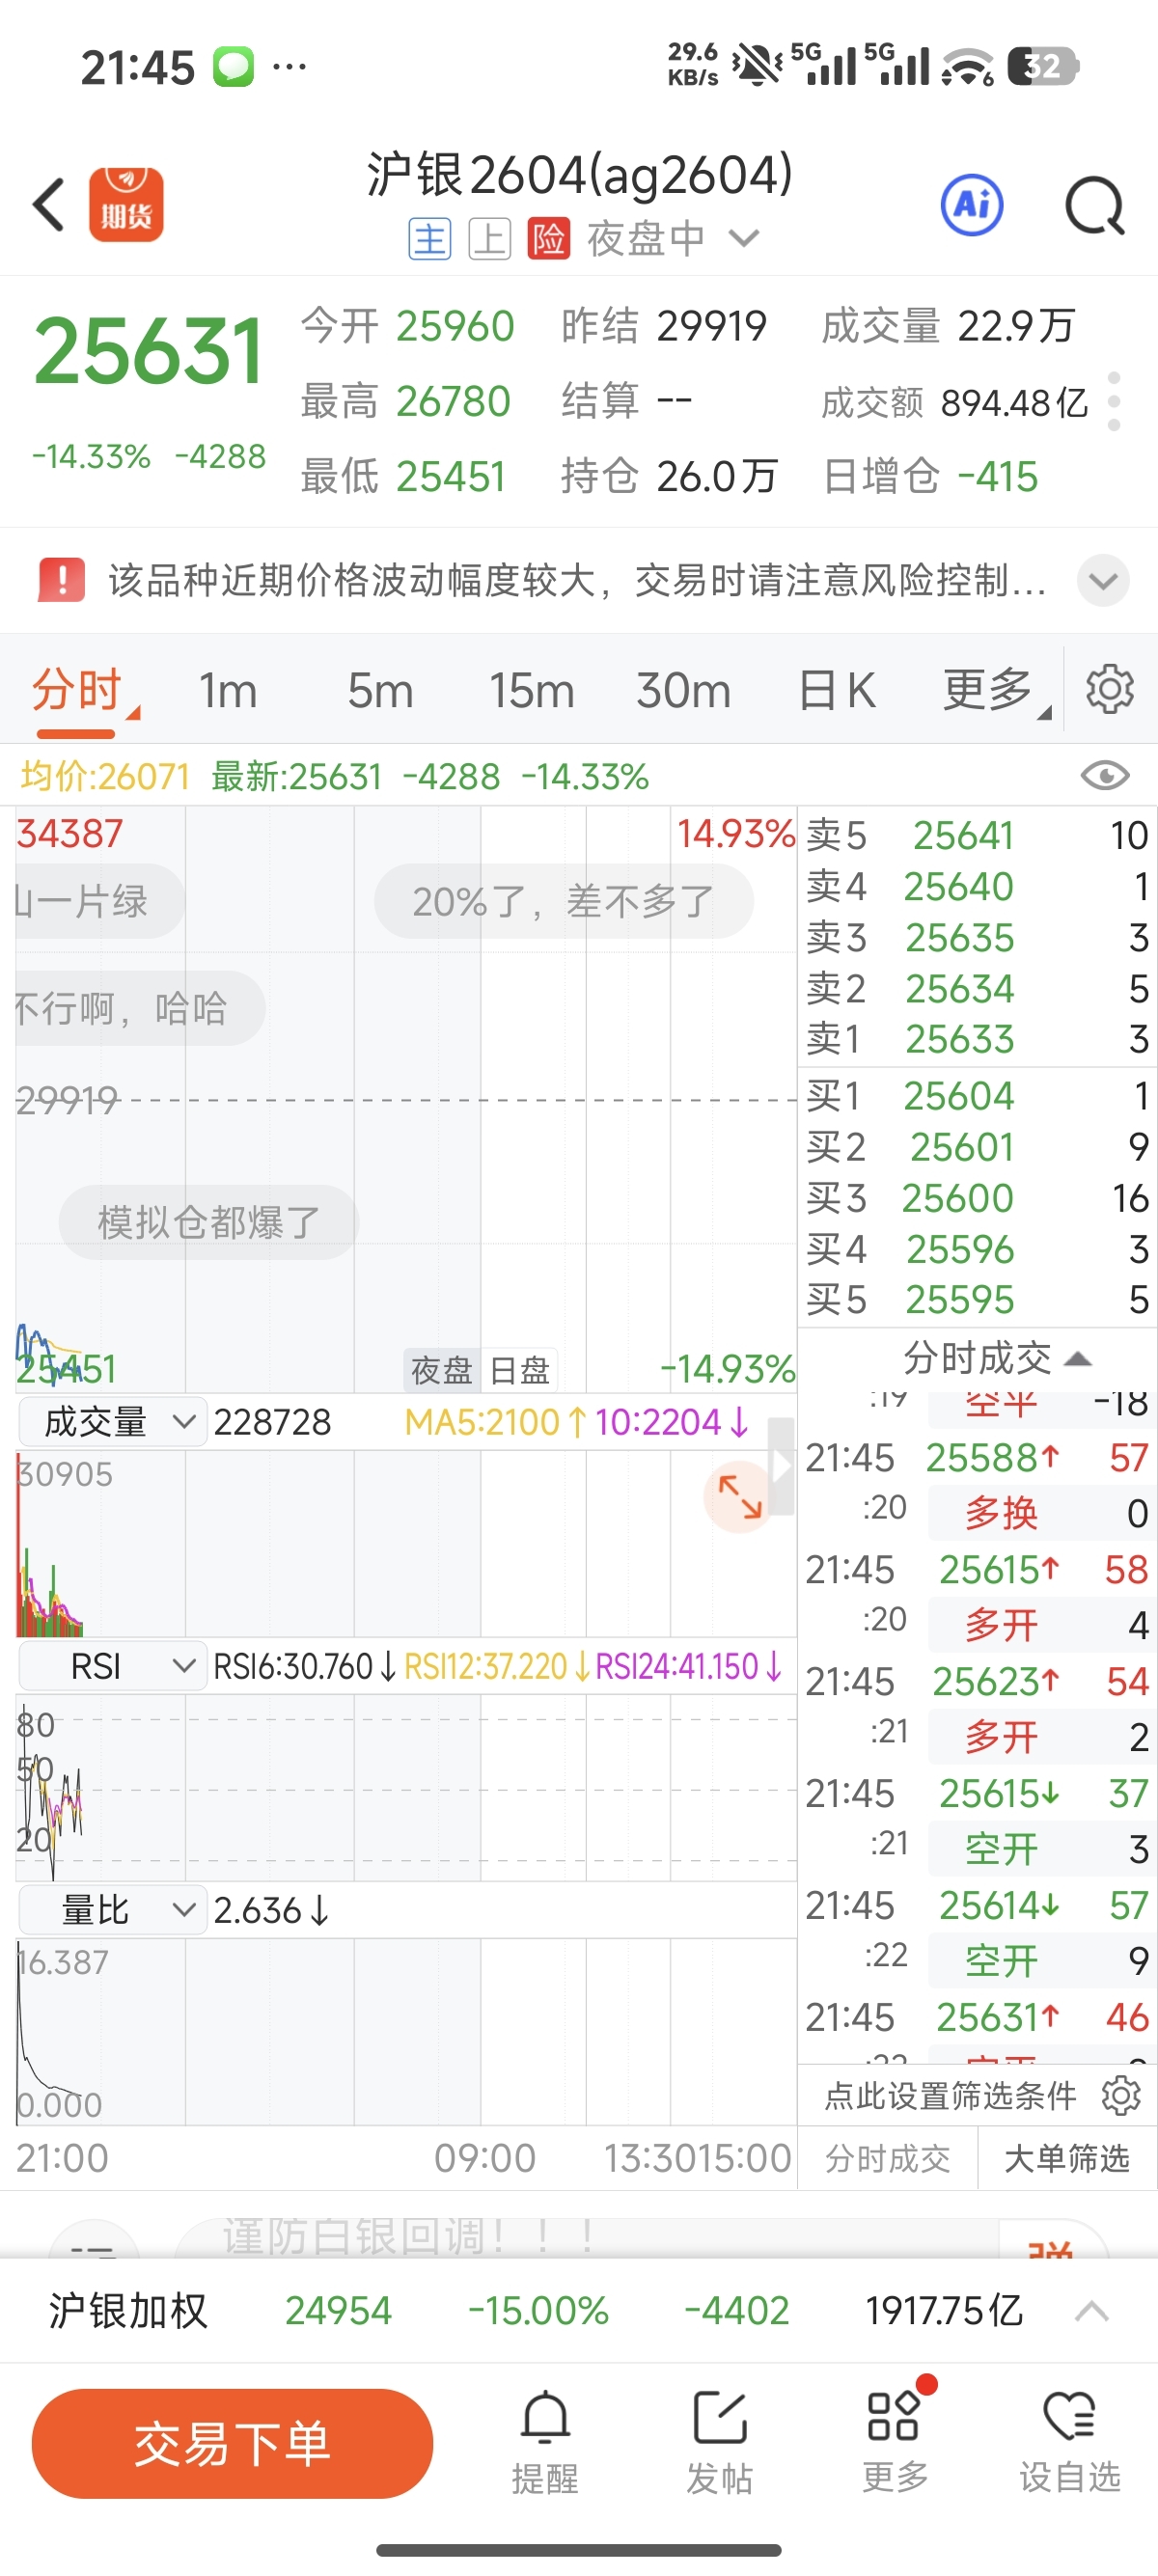This screenshot has height=2576, width=1158.
Task: Switch to the 5m chart tab
Action: pos(380,690)
